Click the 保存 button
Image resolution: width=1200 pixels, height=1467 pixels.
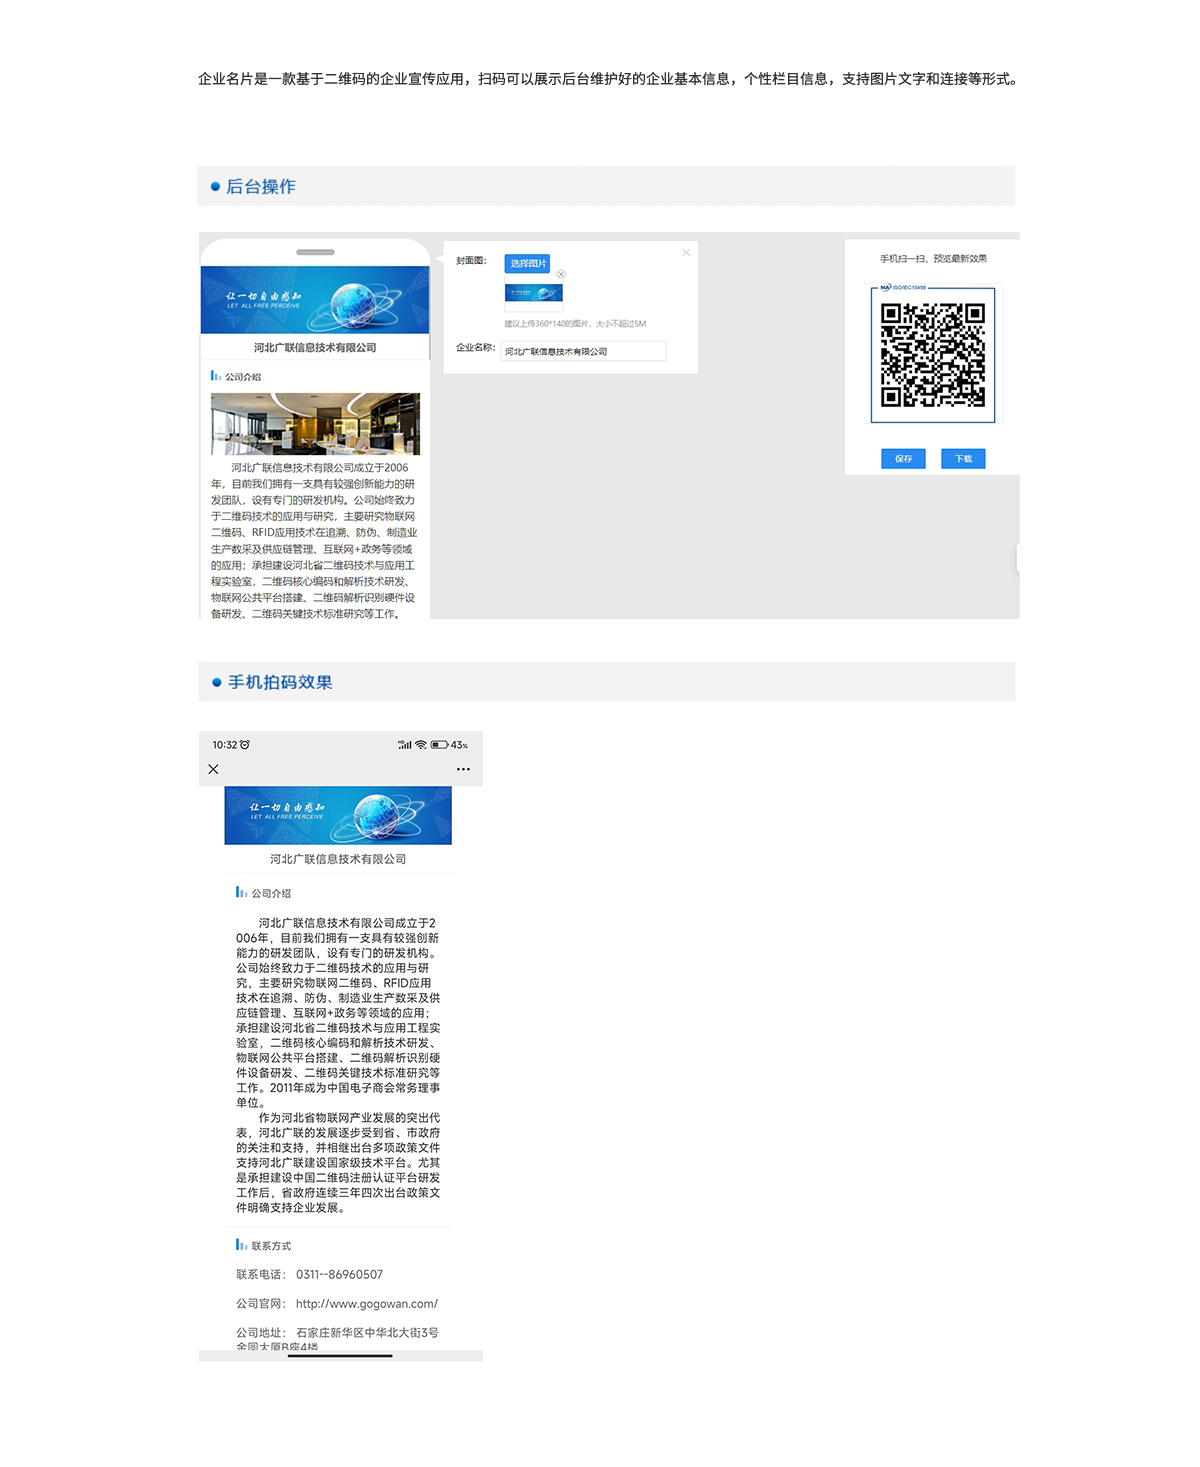pyautogui.click(x=903, y=458)
